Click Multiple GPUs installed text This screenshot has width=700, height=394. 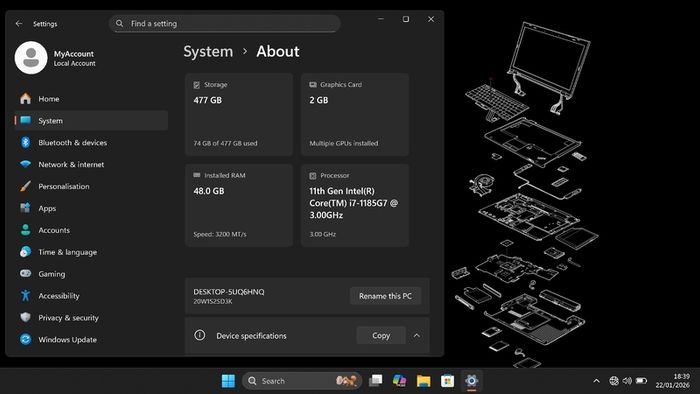tap(344, 143)
